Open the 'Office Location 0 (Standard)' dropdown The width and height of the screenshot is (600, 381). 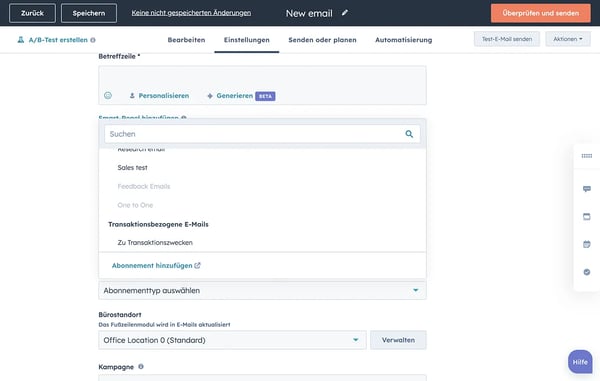[232, 340]
